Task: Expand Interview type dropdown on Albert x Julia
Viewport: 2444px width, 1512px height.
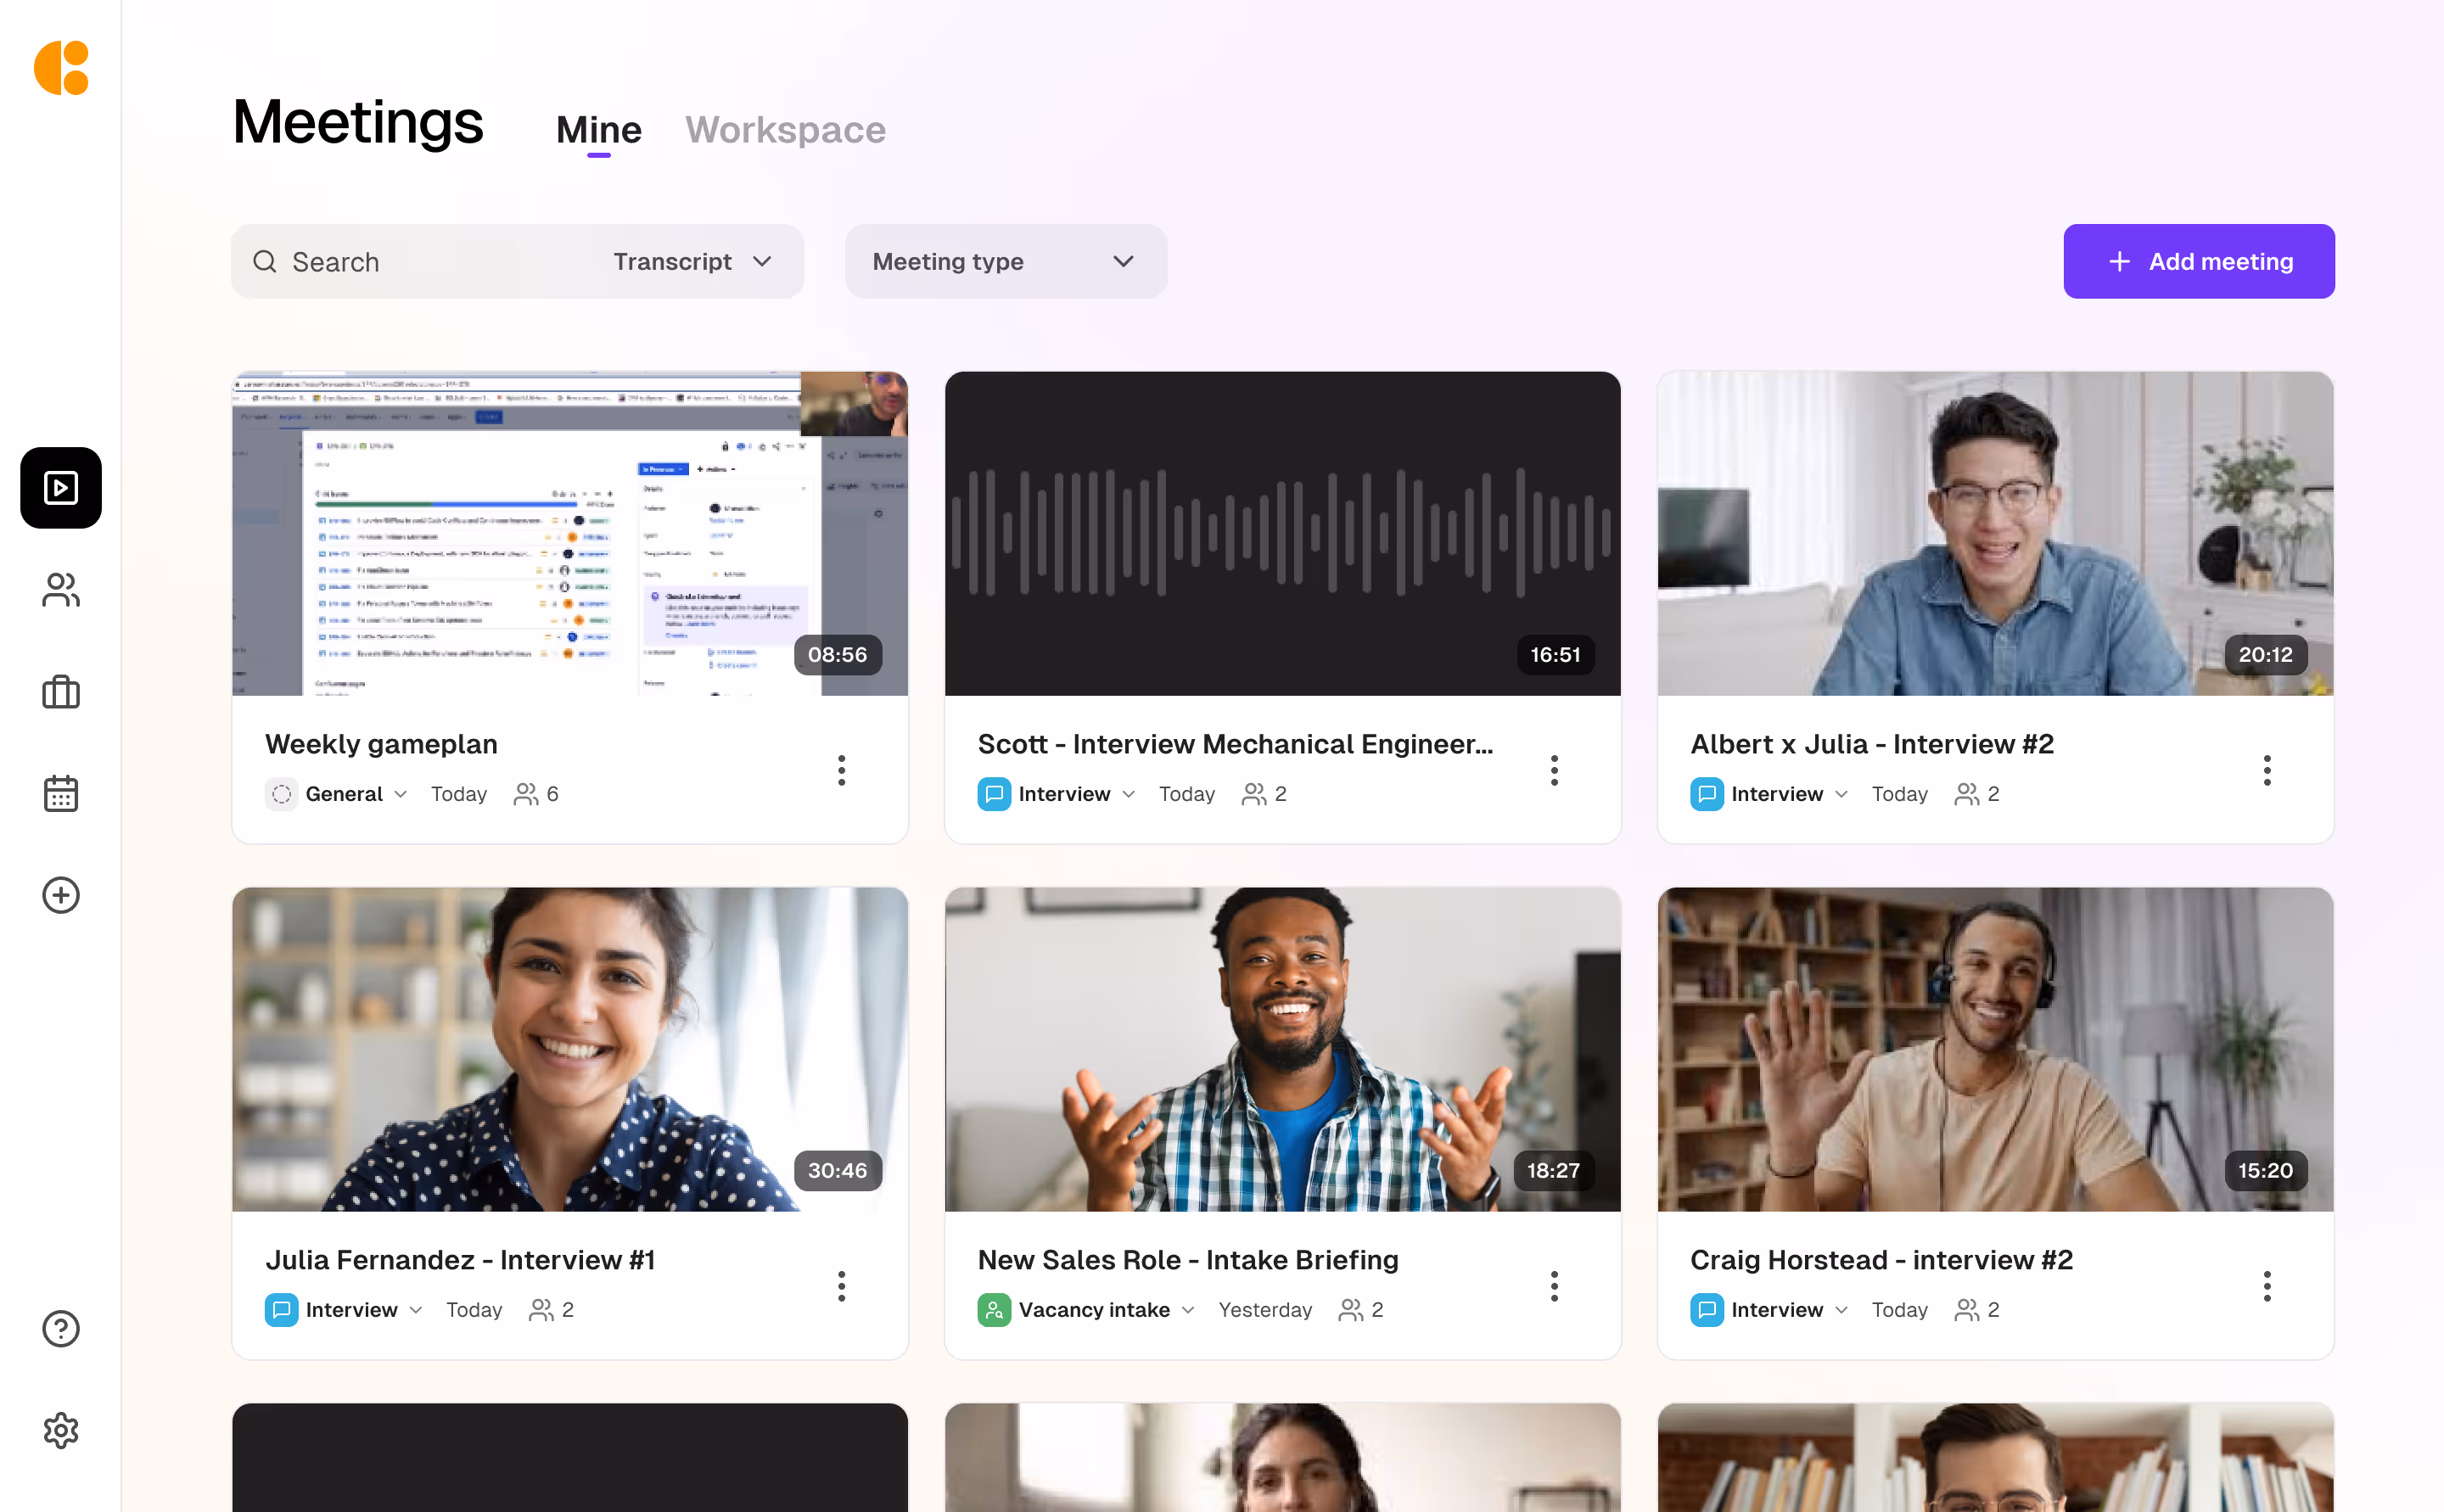Action: (1841, 794)
